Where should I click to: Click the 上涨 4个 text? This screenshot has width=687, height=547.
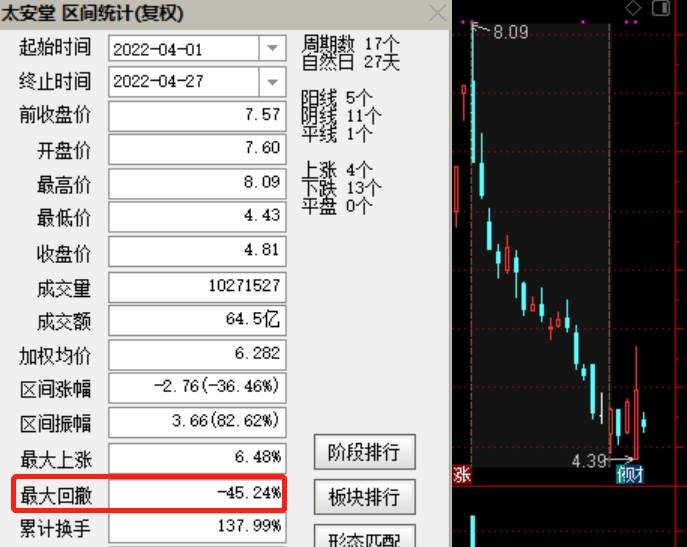click(337, 170)
